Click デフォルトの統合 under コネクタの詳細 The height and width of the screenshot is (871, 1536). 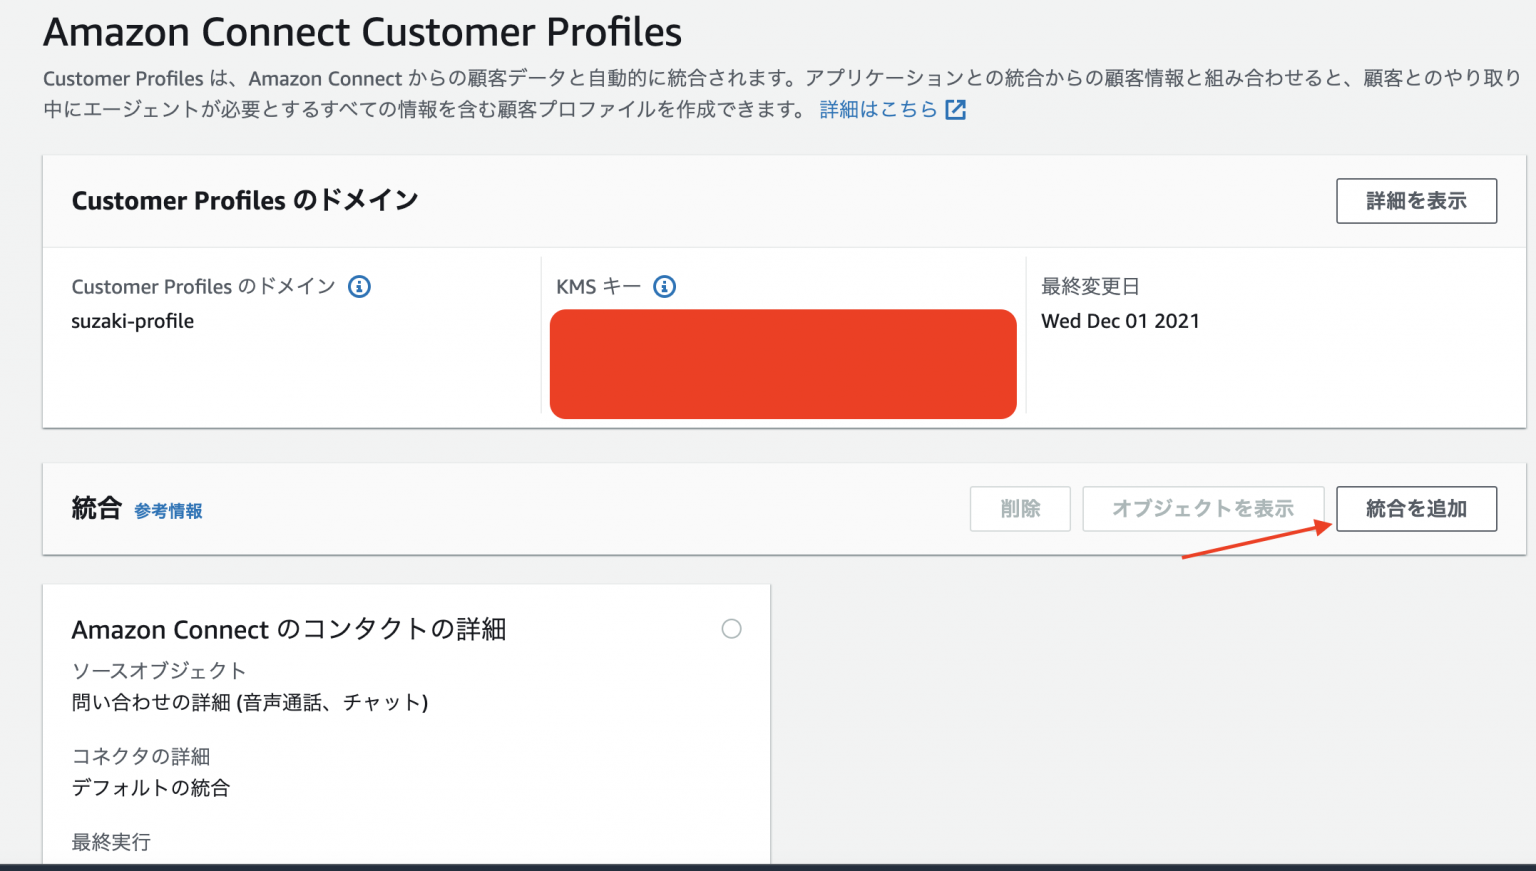[151, 788]
